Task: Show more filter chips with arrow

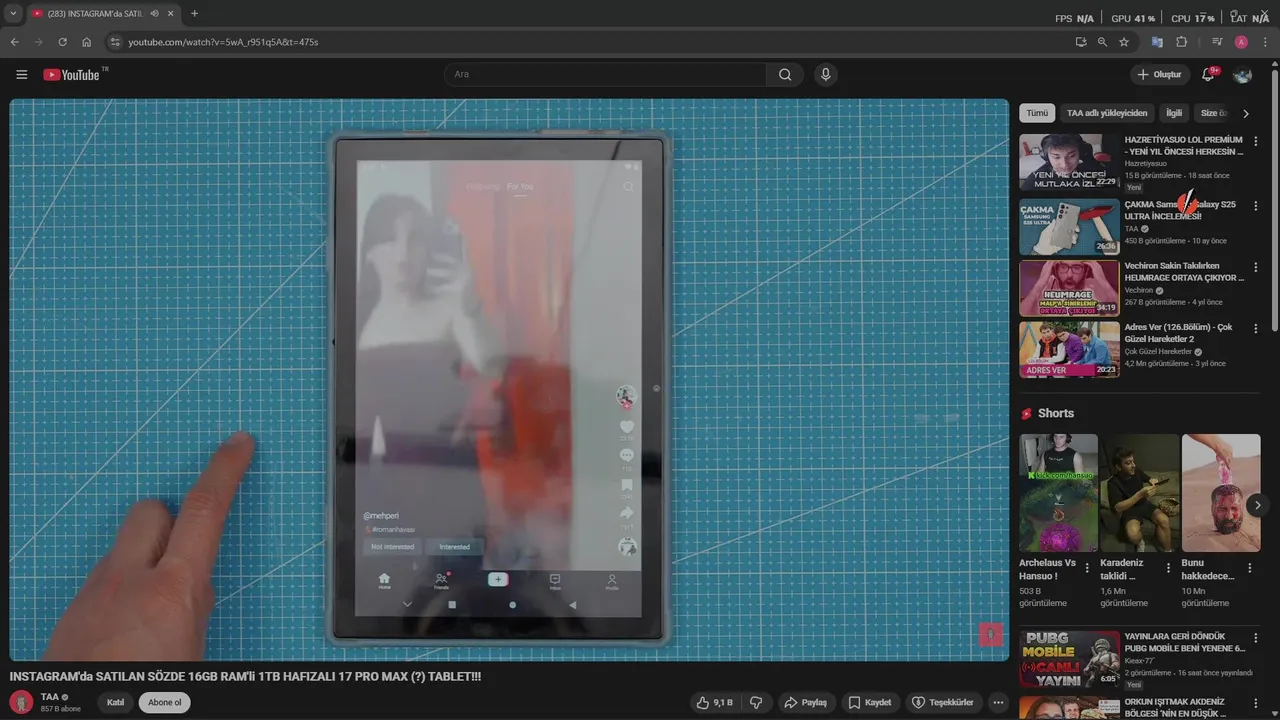Action: tap(1246, 114)
